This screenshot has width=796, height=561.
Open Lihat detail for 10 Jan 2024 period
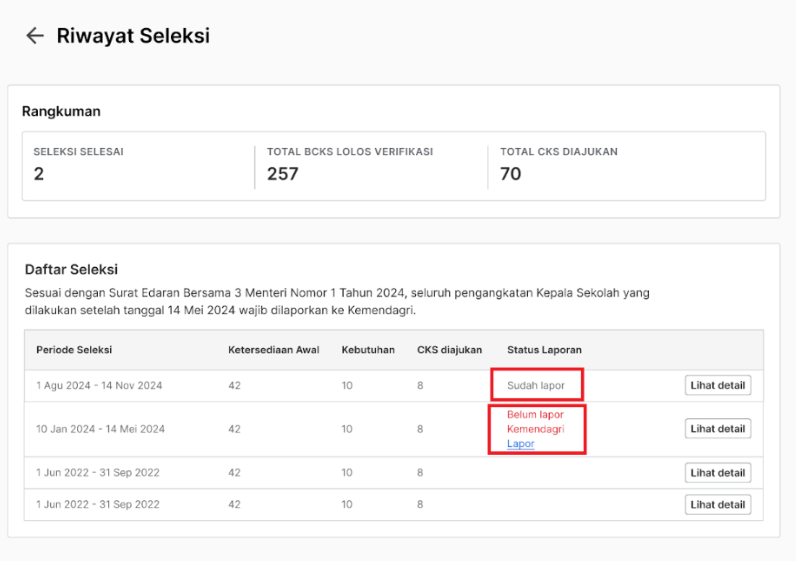pyautogui.click(x=717, y=428)
